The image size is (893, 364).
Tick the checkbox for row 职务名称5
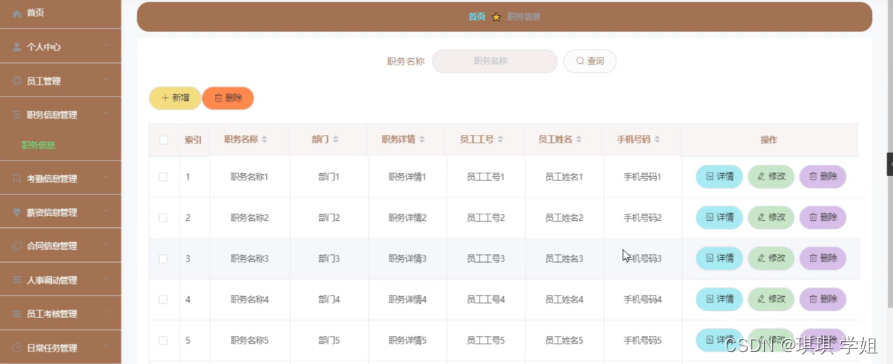pos(163,341)
